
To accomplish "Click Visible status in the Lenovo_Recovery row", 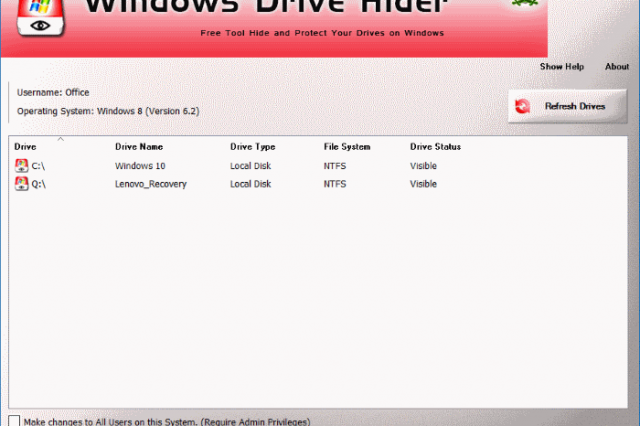I will click(423, 184).
